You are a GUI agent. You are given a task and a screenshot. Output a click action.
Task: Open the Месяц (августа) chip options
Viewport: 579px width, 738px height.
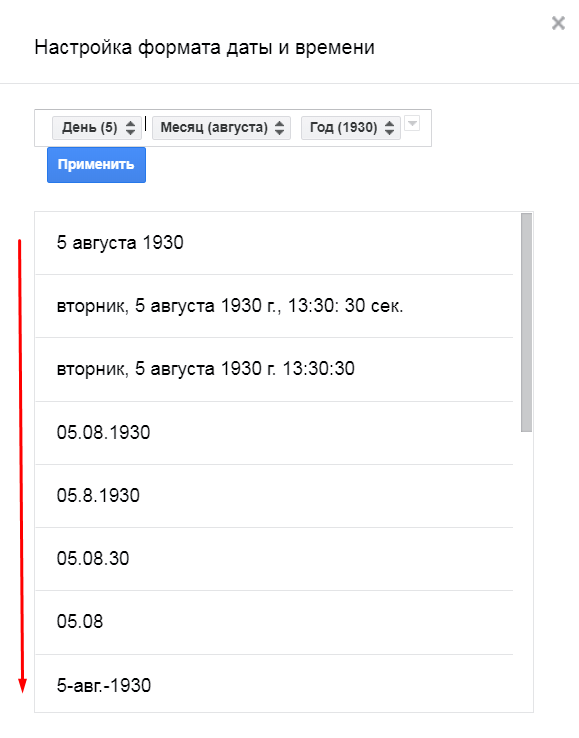221,128
